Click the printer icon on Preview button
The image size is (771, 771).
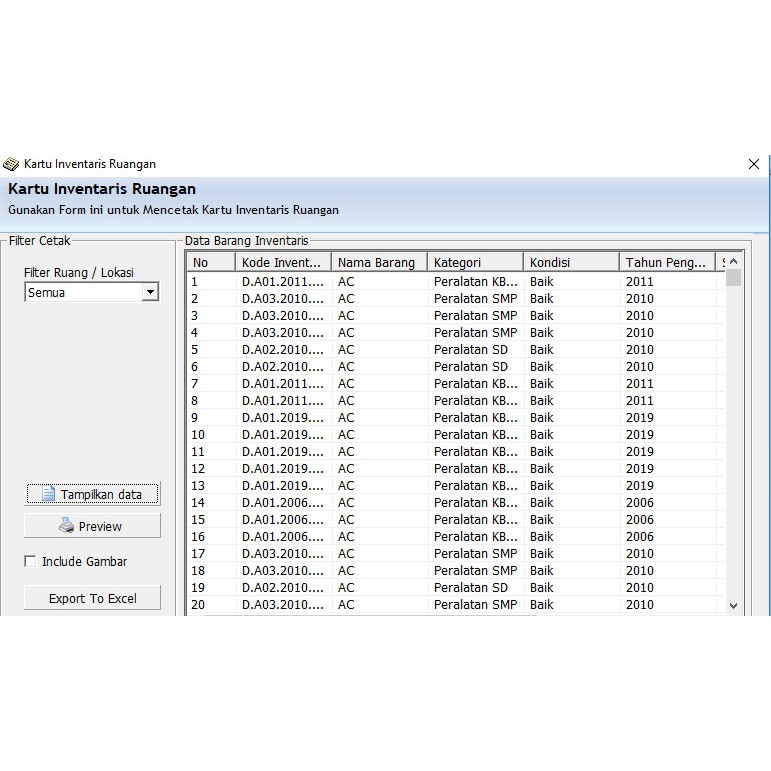66,526
